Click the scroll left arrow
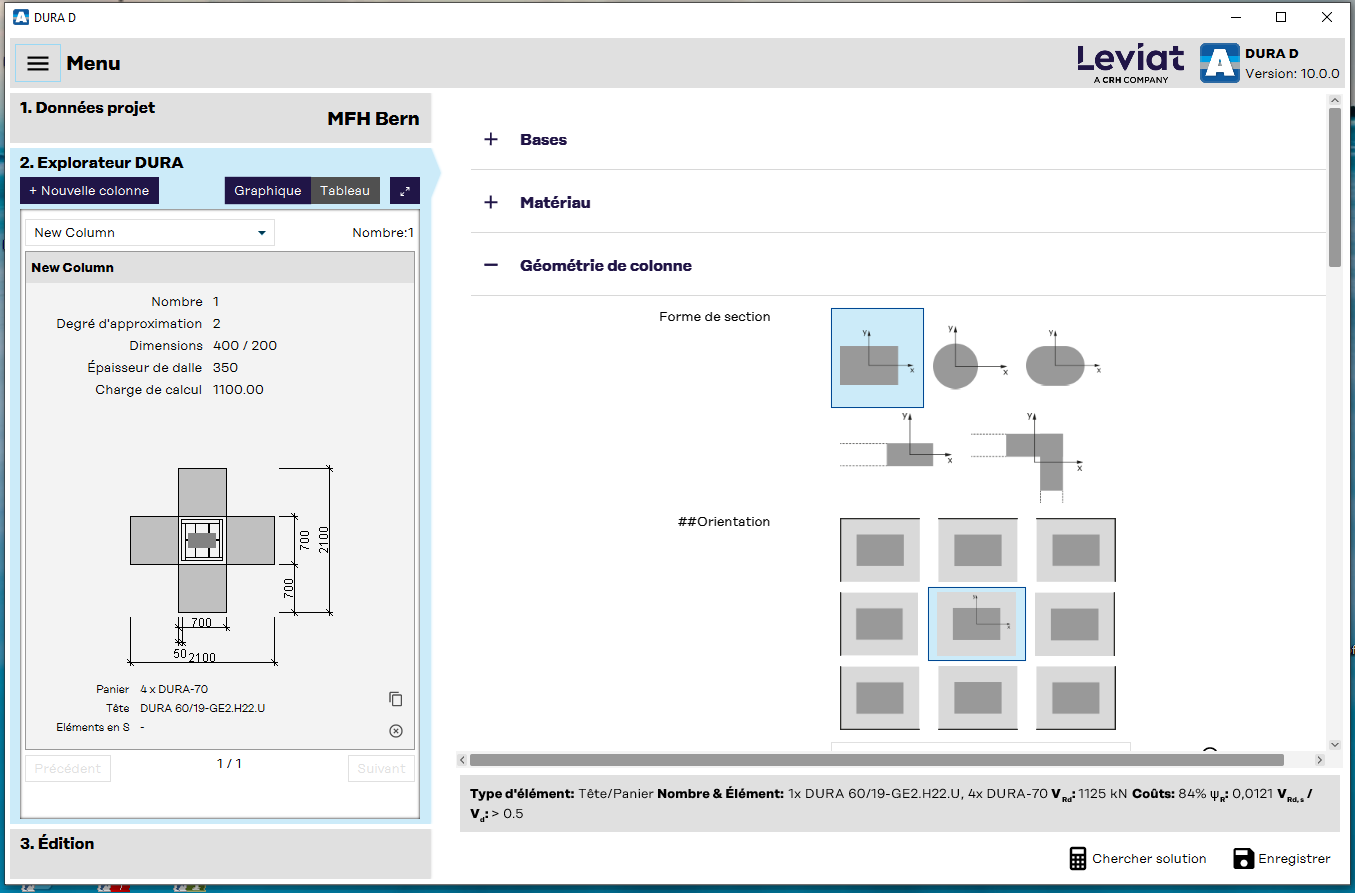Image resolution: width=1355 pixels, height=893 pixels. point(463,760)
